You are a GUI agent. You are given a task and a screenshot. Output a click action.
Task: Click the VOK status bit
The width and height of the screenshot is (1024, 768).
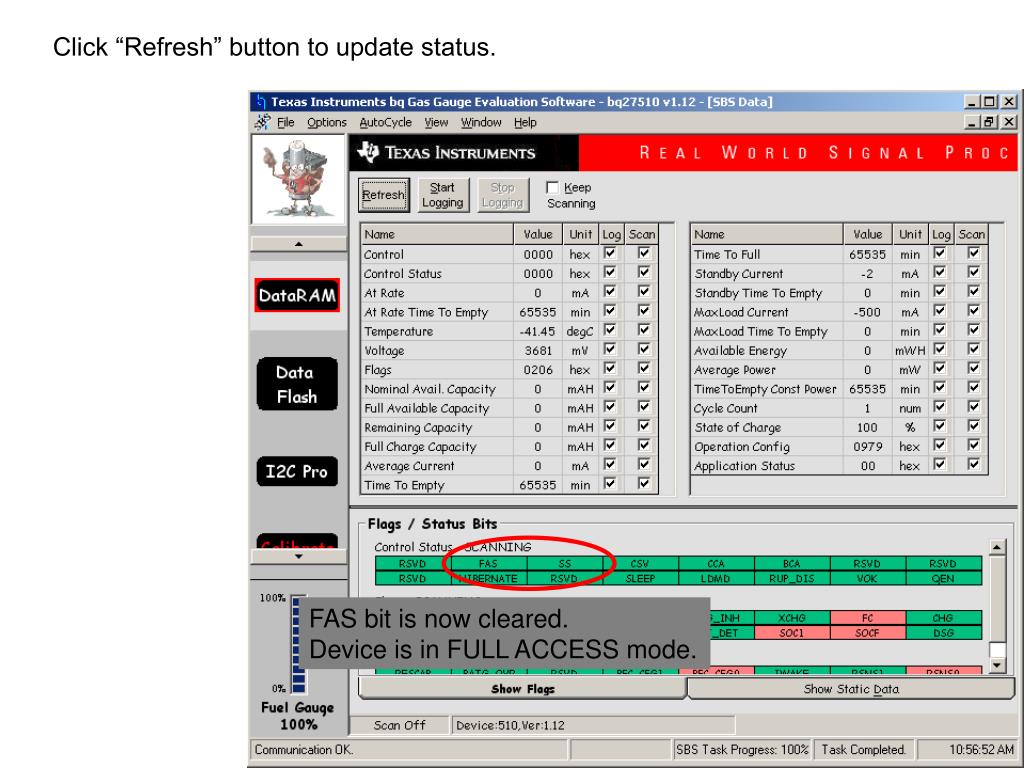tap(867, 579)
